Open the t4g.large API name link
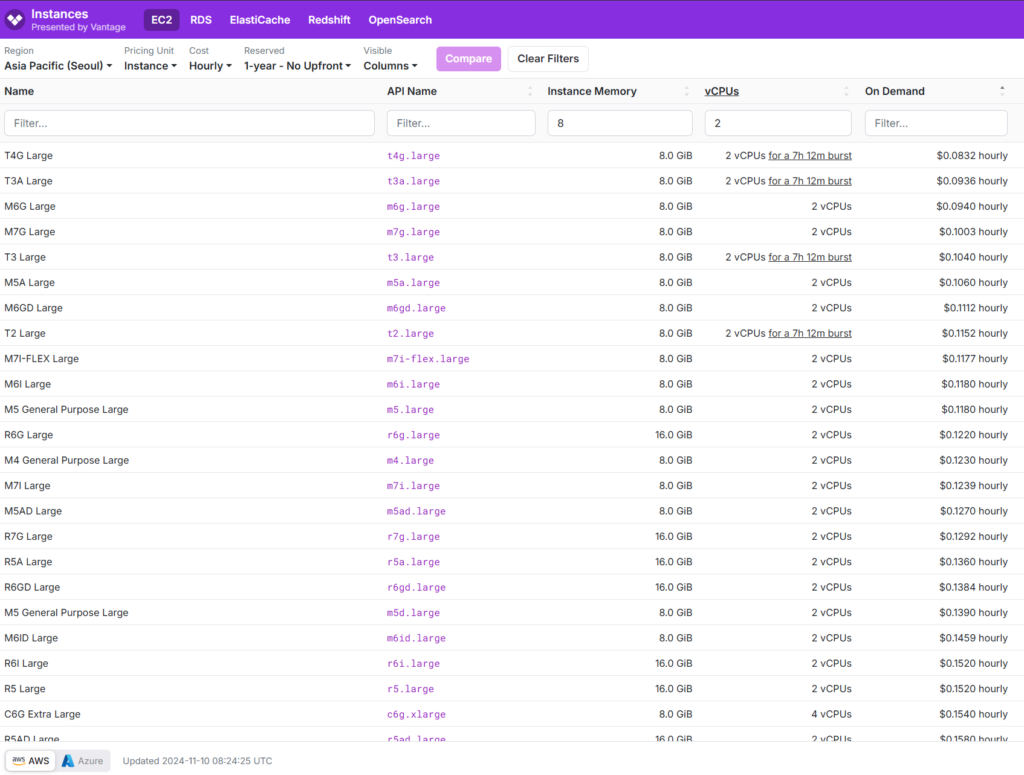This screenshot has height=775, width=1024. 413,156
